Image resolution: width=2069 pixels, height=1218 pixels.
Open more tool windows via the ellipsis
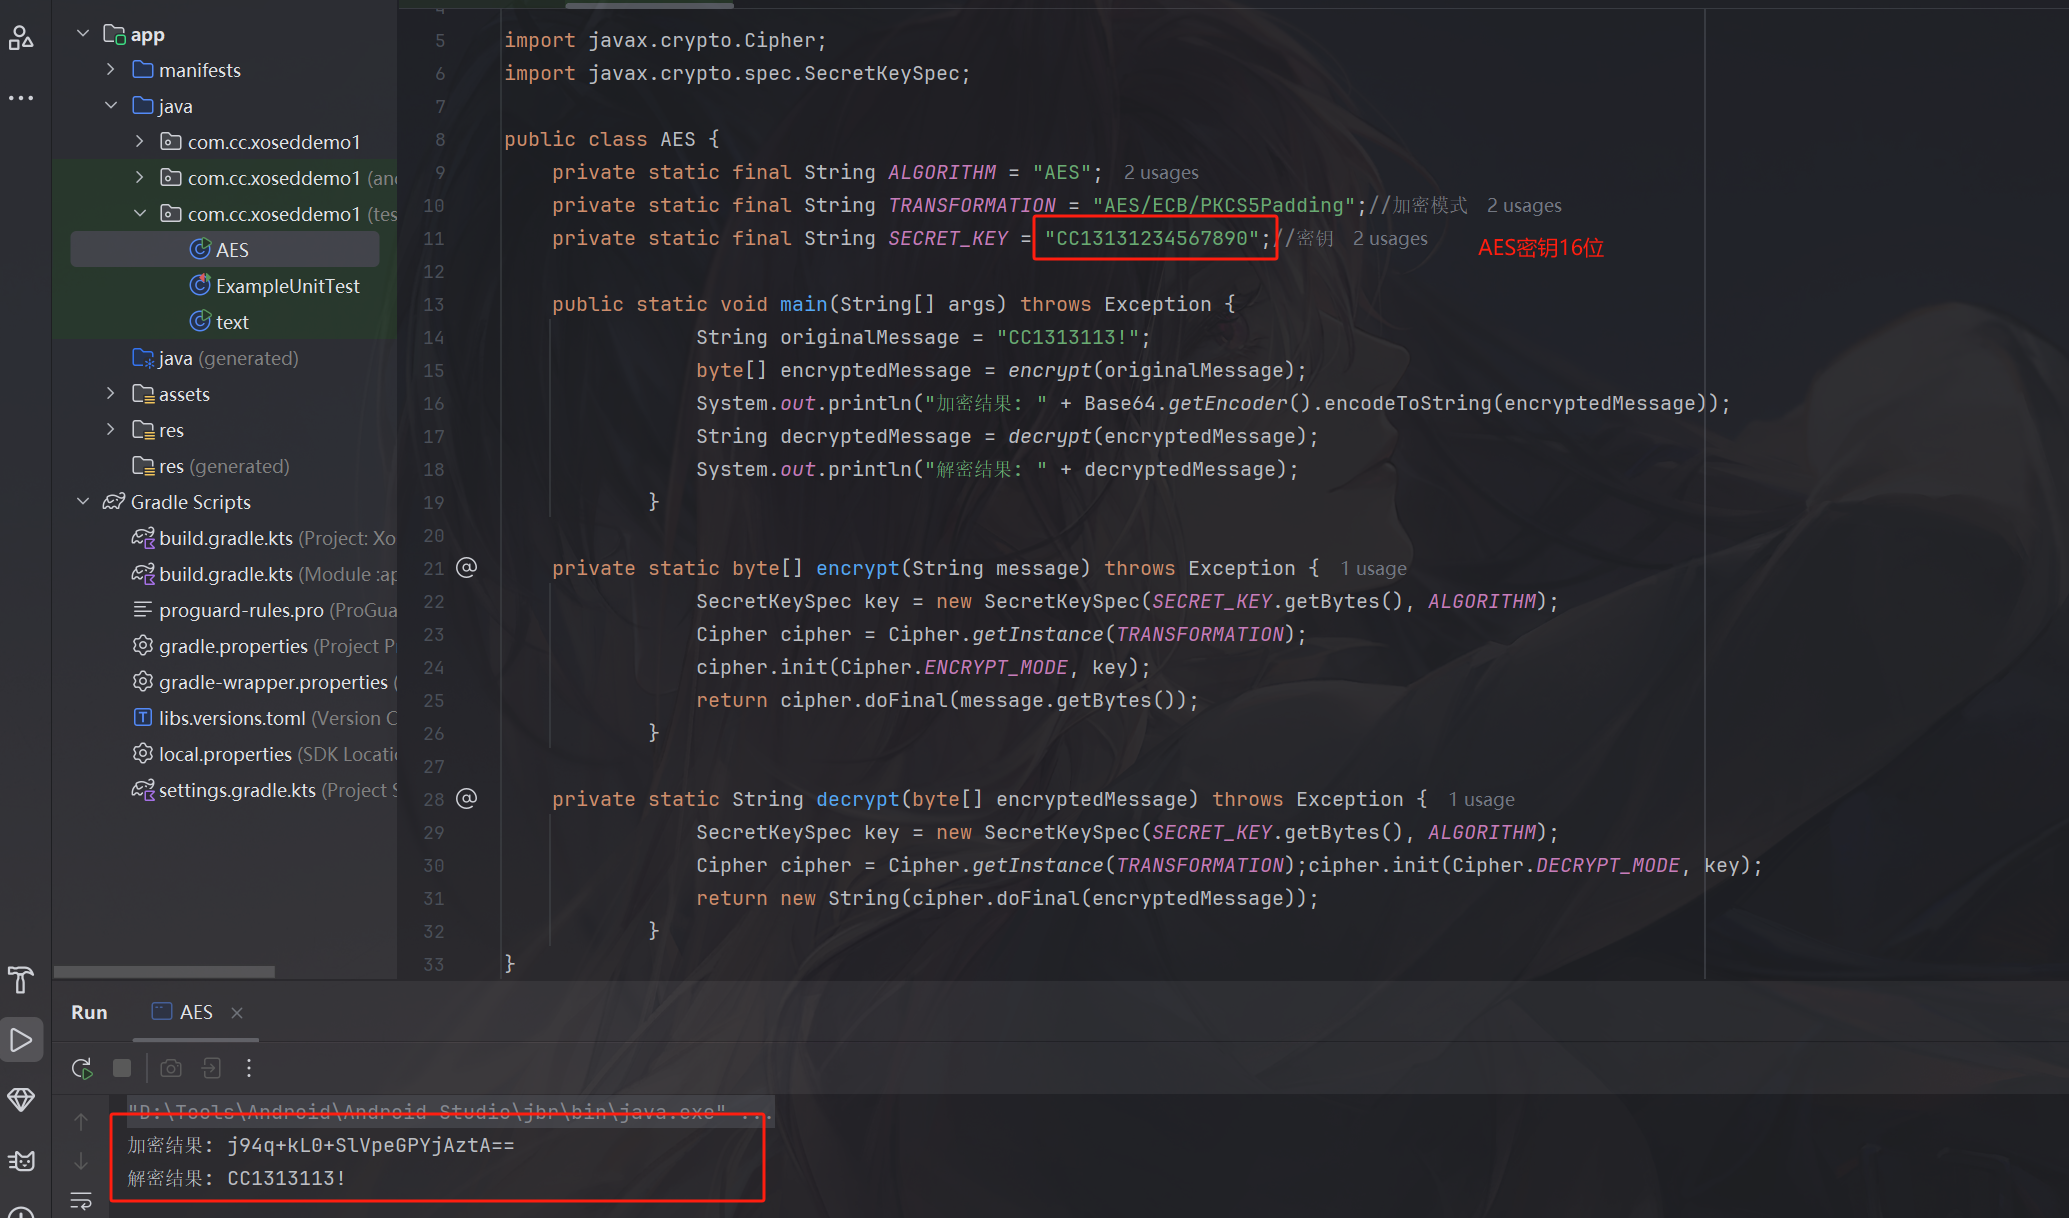tap(21, 98)
